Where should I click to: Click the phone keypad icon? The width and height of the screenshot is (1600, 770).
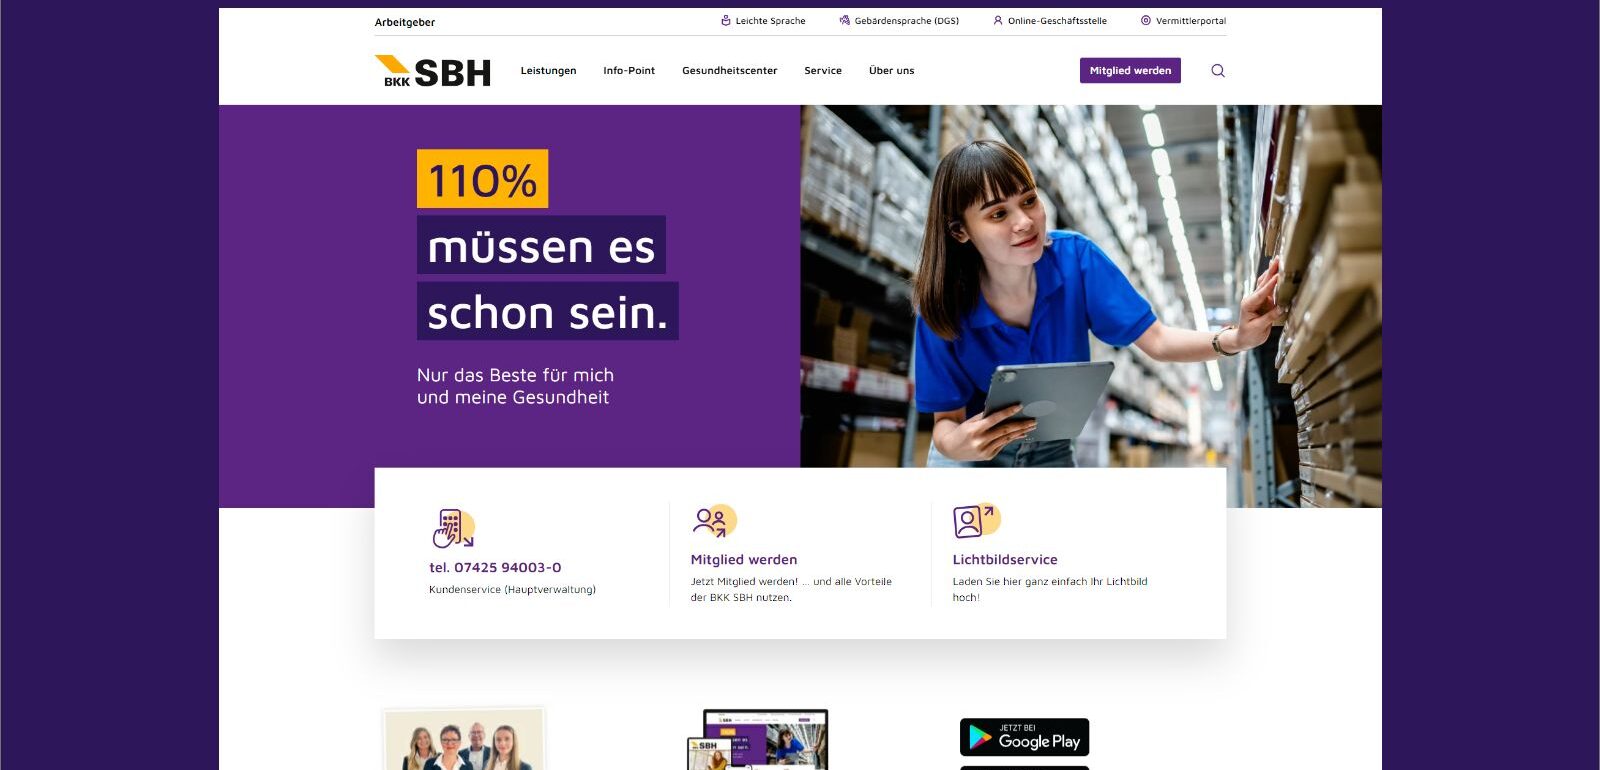[x=453, y=528]
